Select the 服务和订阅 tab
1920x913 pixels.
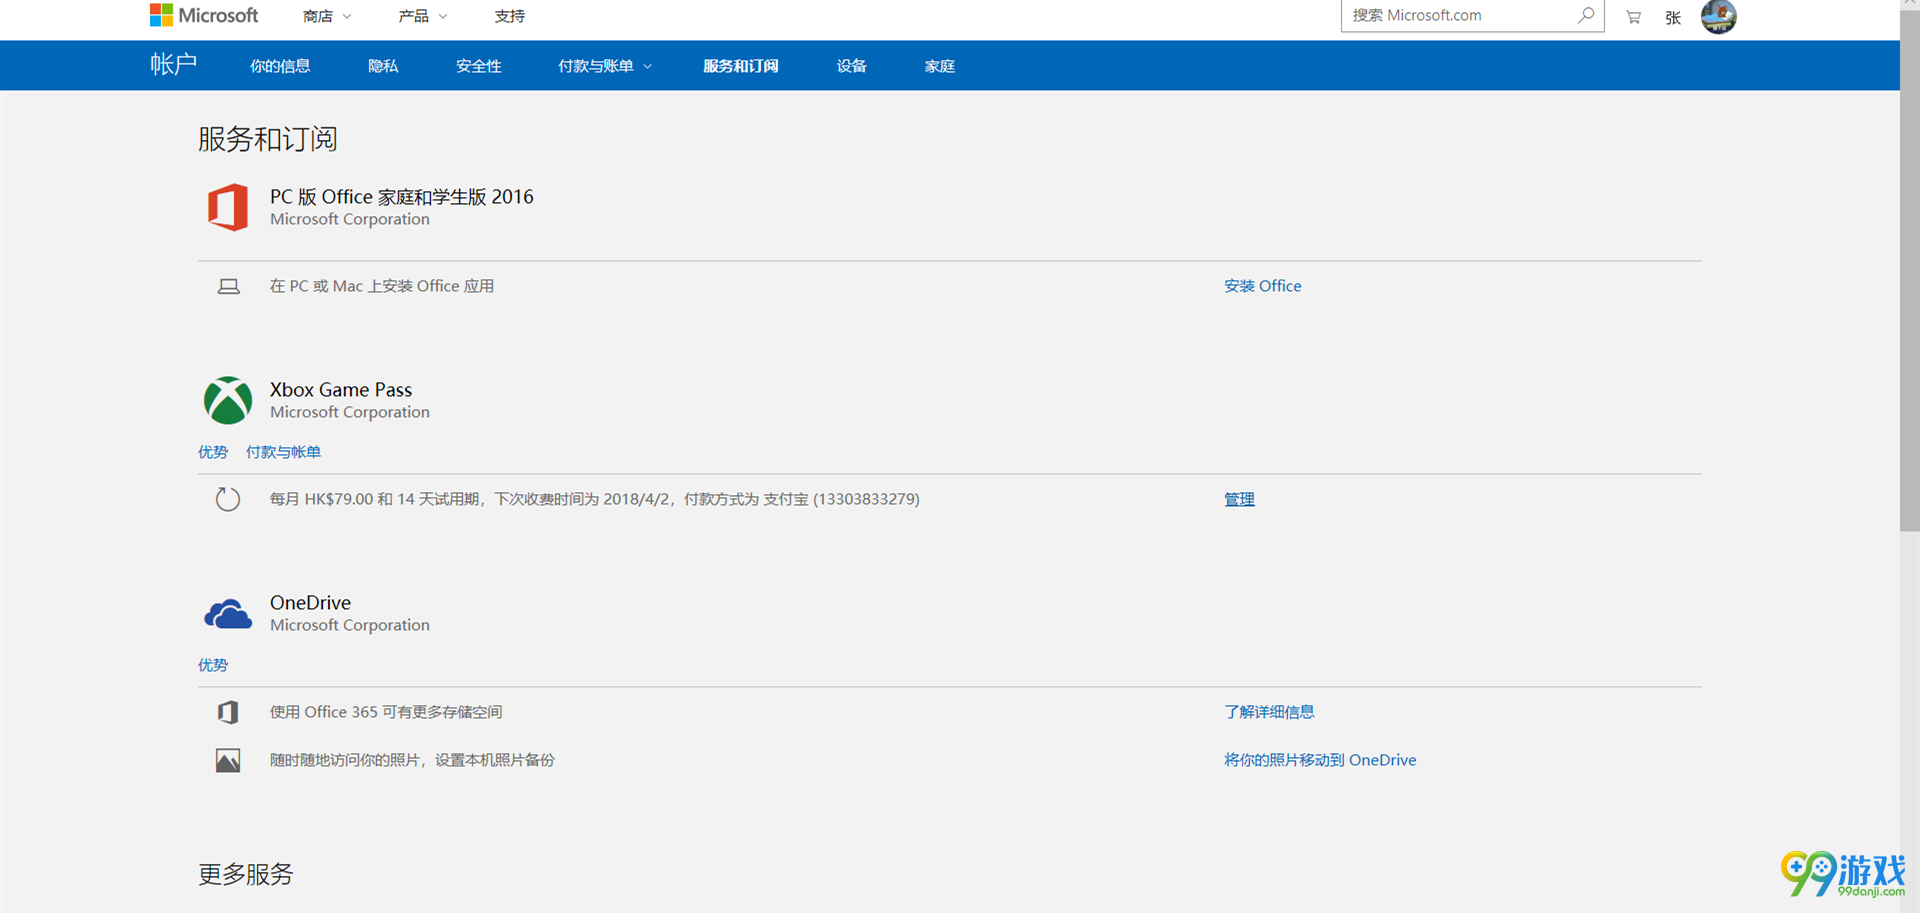[x=741, y=66]
